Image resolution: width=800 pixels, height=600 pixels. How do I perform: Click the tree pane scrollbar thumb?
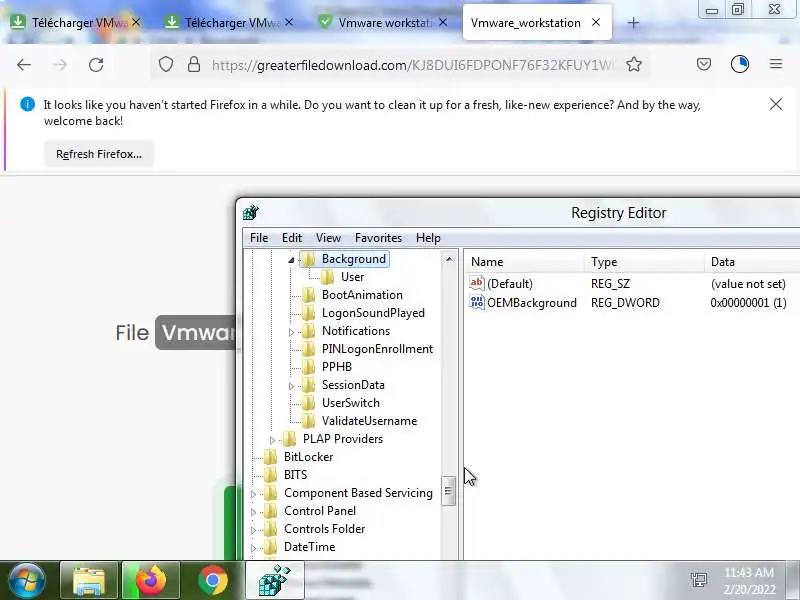click(448, 490)
